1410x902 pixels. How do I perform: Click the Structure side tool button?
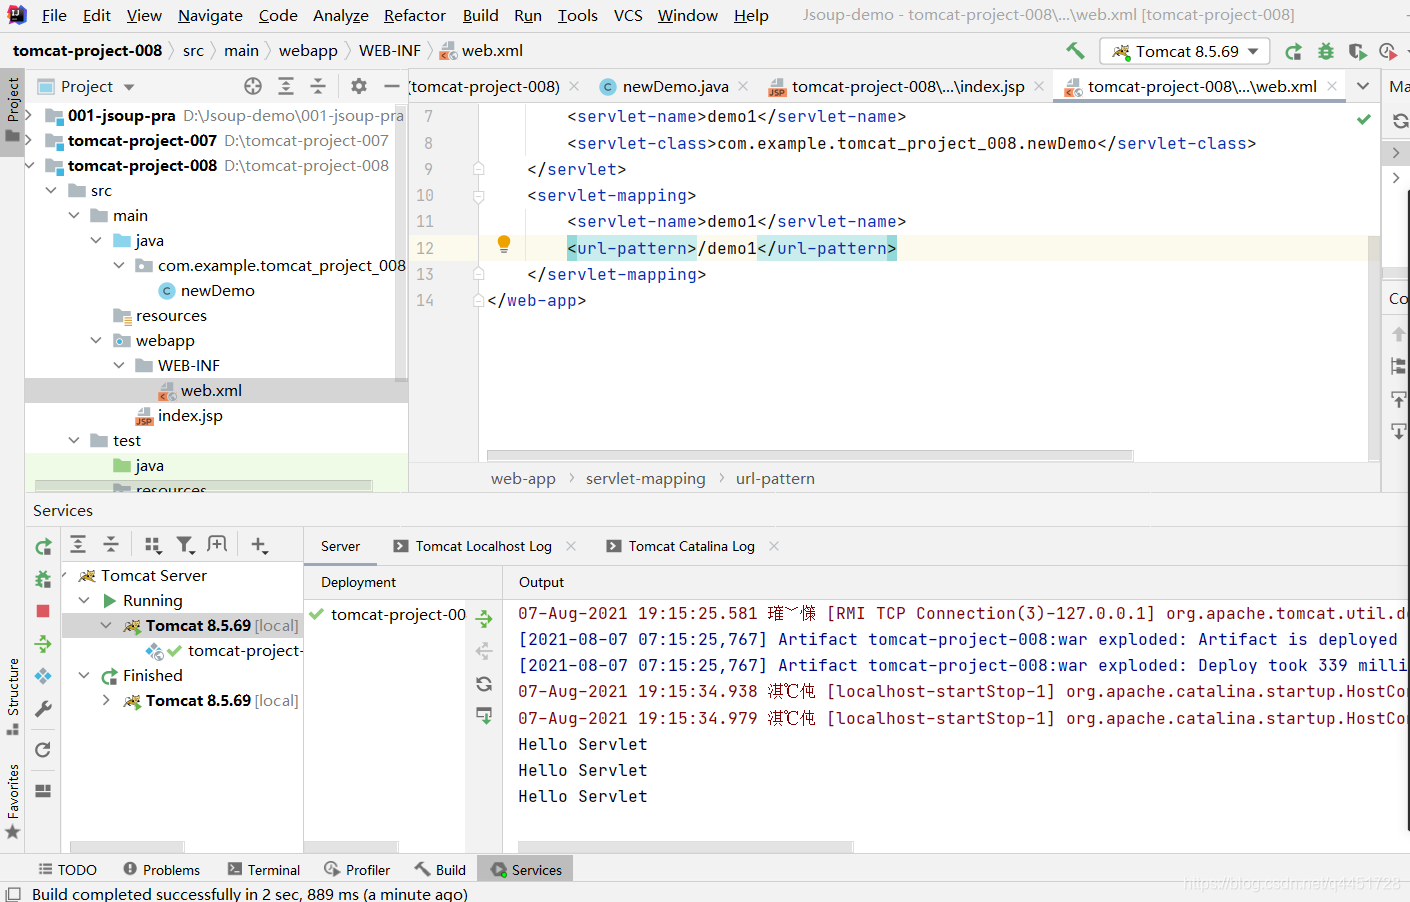(x=12, y=695)
